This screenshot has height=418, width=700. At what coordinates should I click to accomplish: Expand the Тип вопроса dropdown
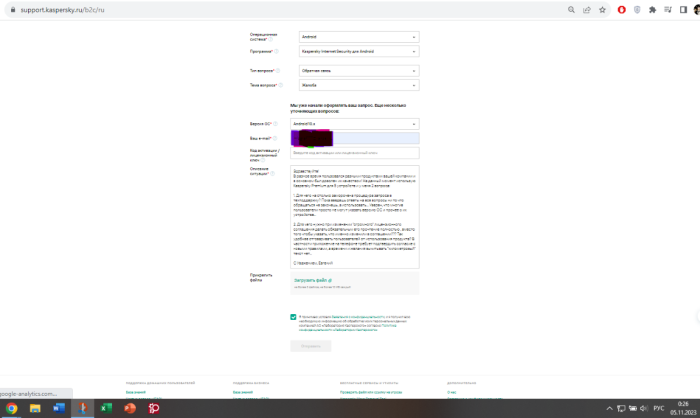359,71
